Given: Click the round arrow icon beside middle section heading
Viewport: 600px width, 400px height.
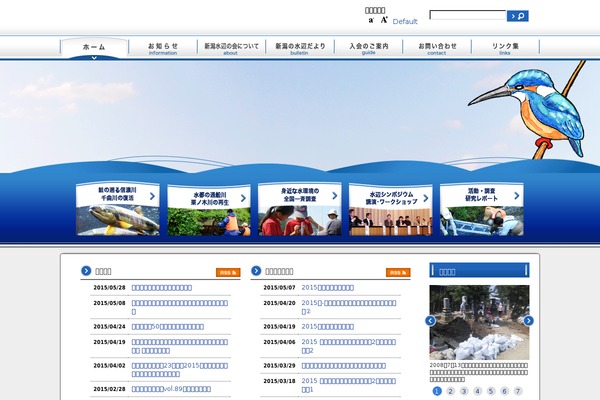Looking at the screenshot, I should click(256, 271).
